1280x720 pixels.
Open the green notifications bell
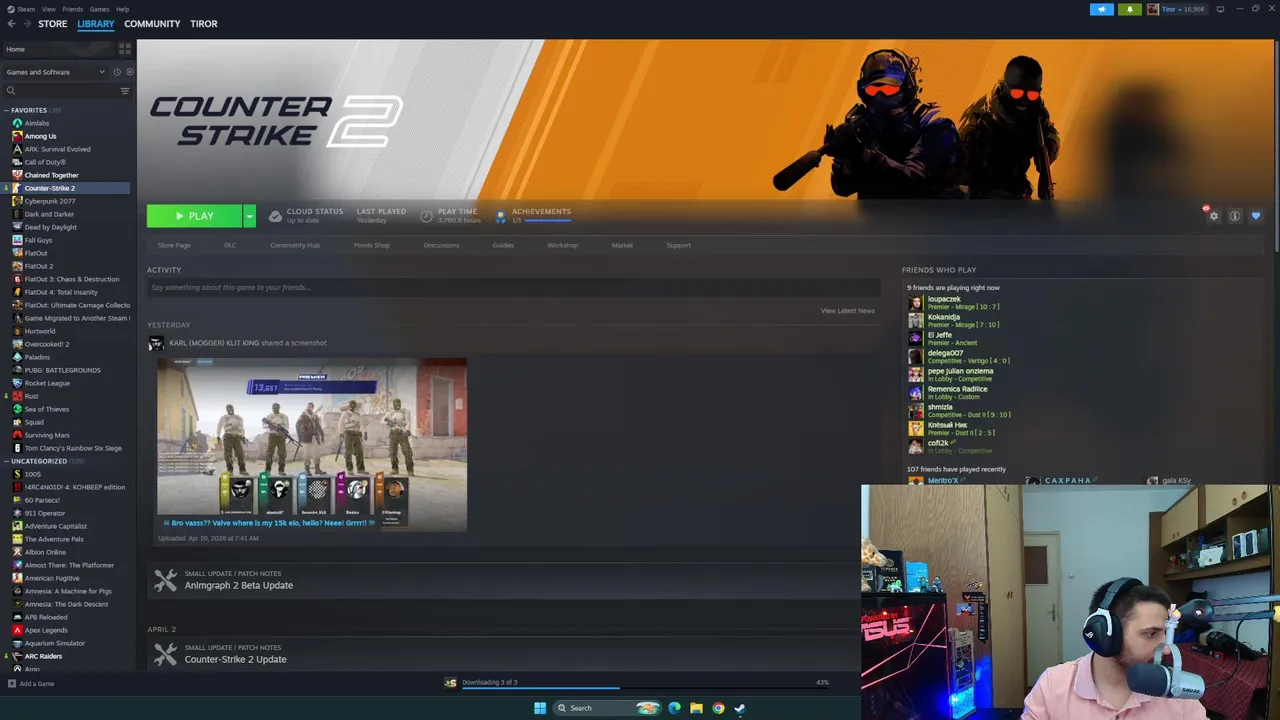pos(1130,9)
